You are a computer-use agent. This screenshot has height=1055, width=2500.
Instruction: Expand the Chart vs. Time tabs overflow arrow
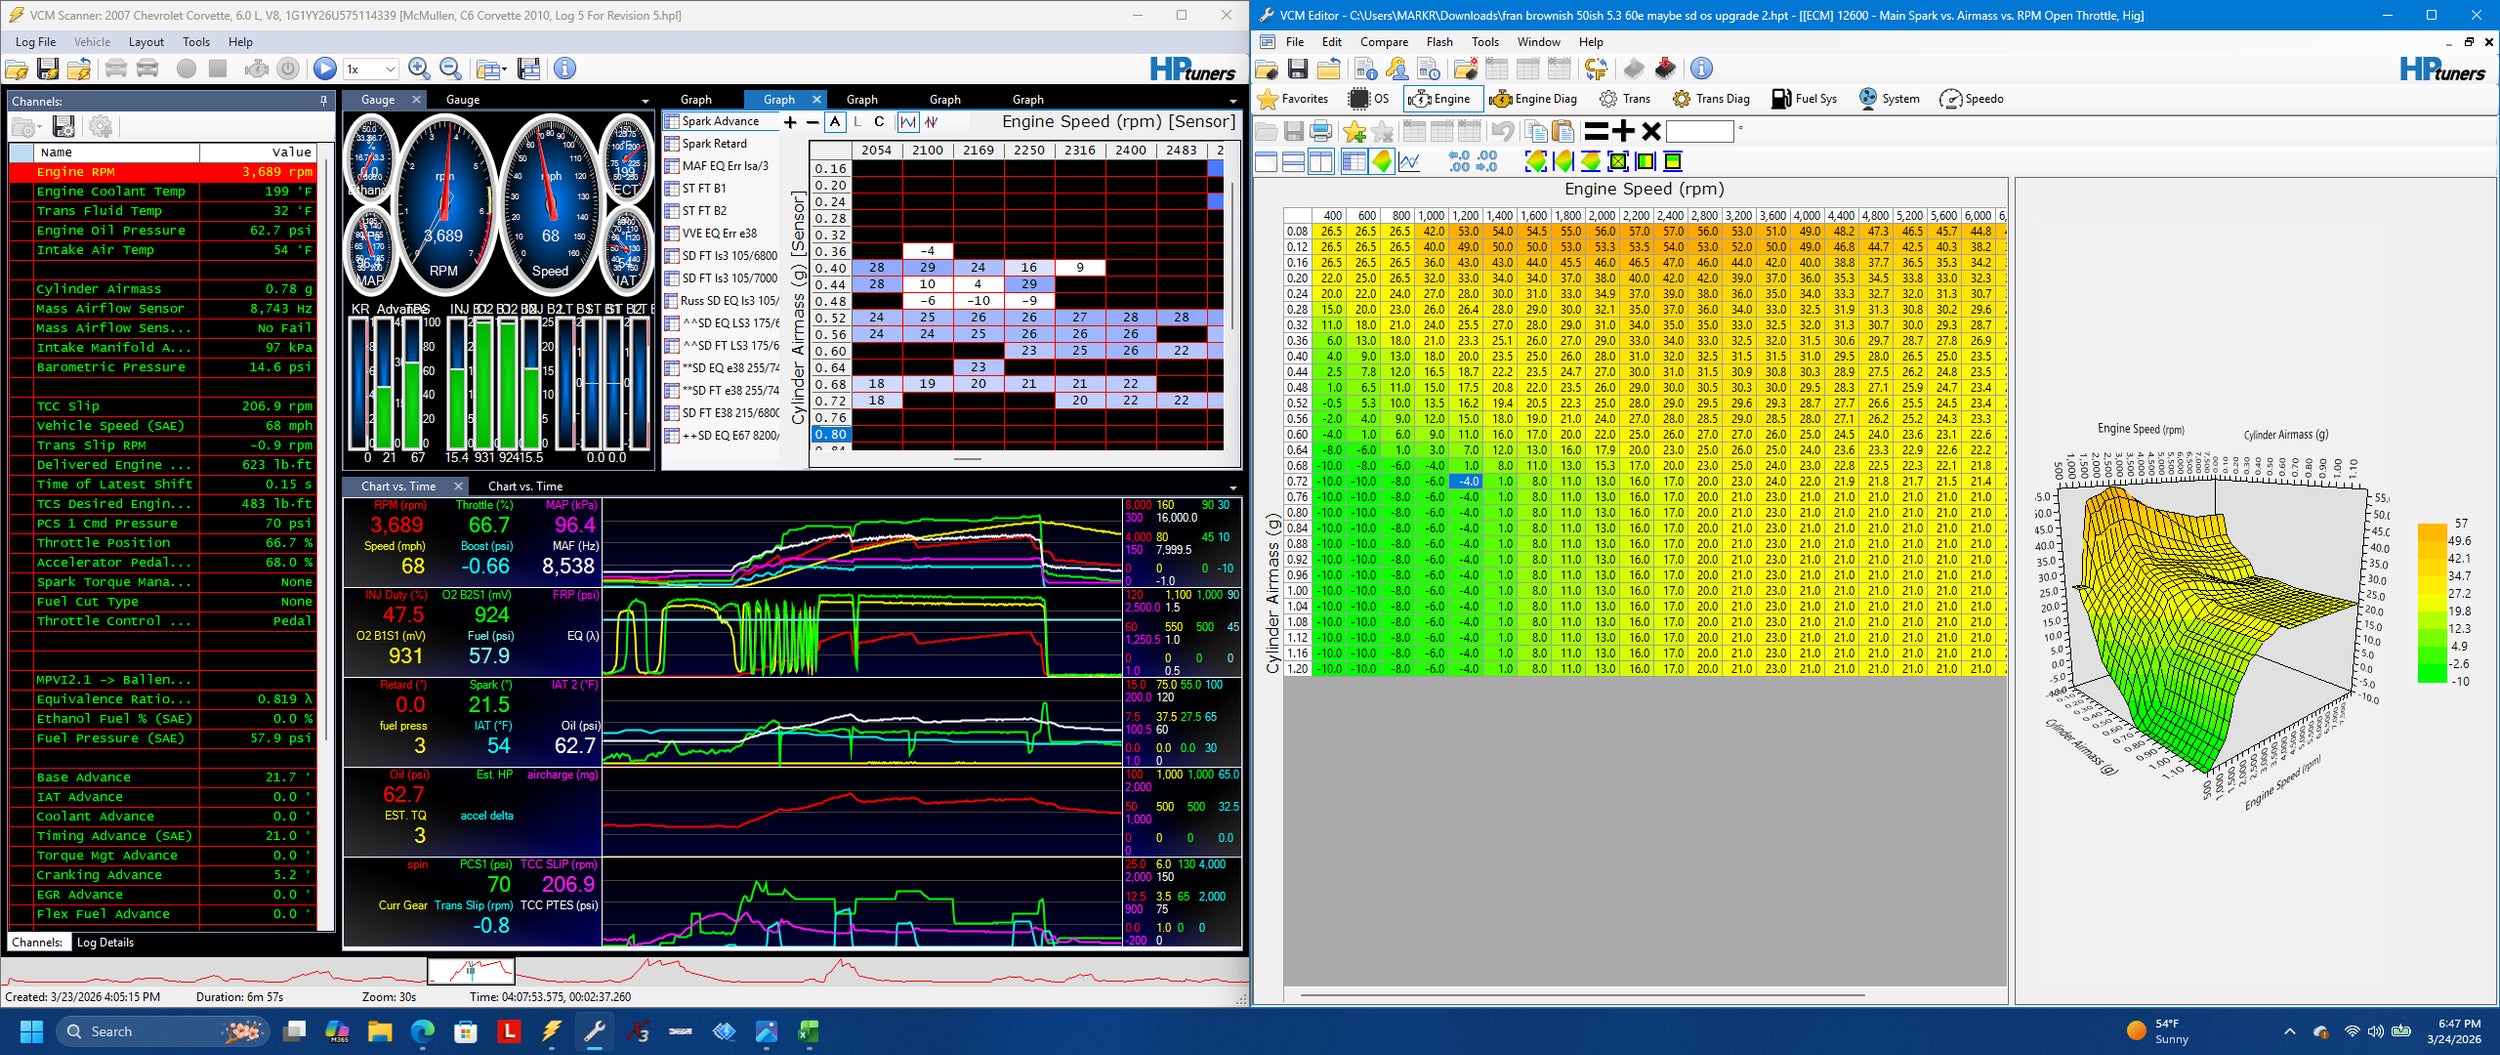point(1232,487)
